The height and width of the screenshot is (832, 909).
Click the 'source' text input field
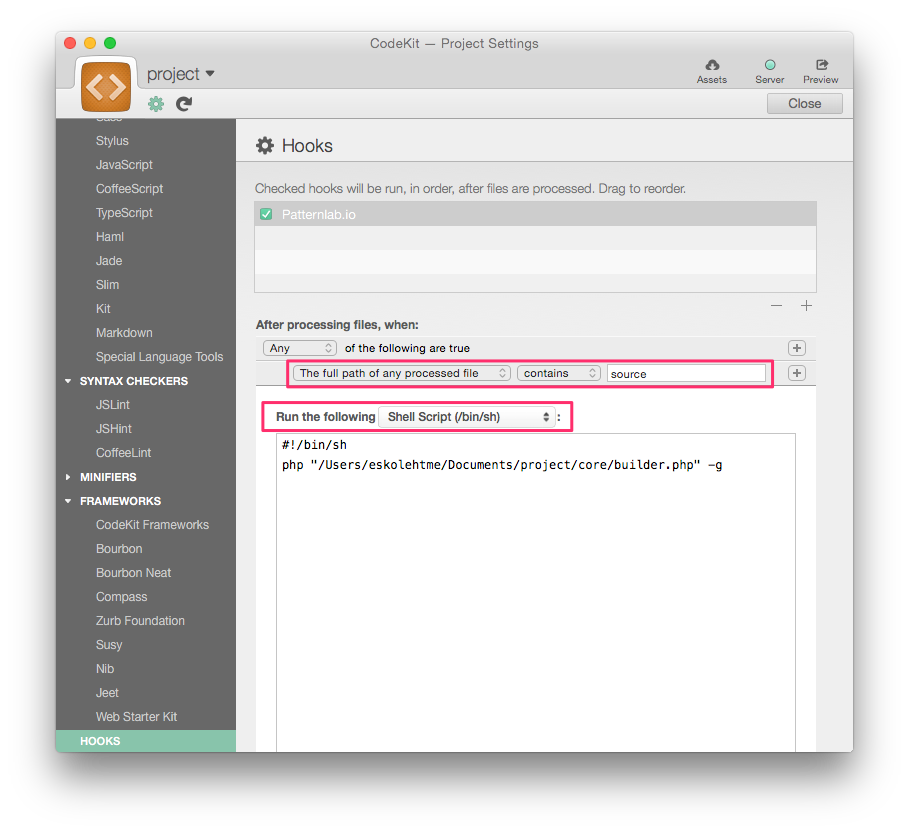click(686, 373)
